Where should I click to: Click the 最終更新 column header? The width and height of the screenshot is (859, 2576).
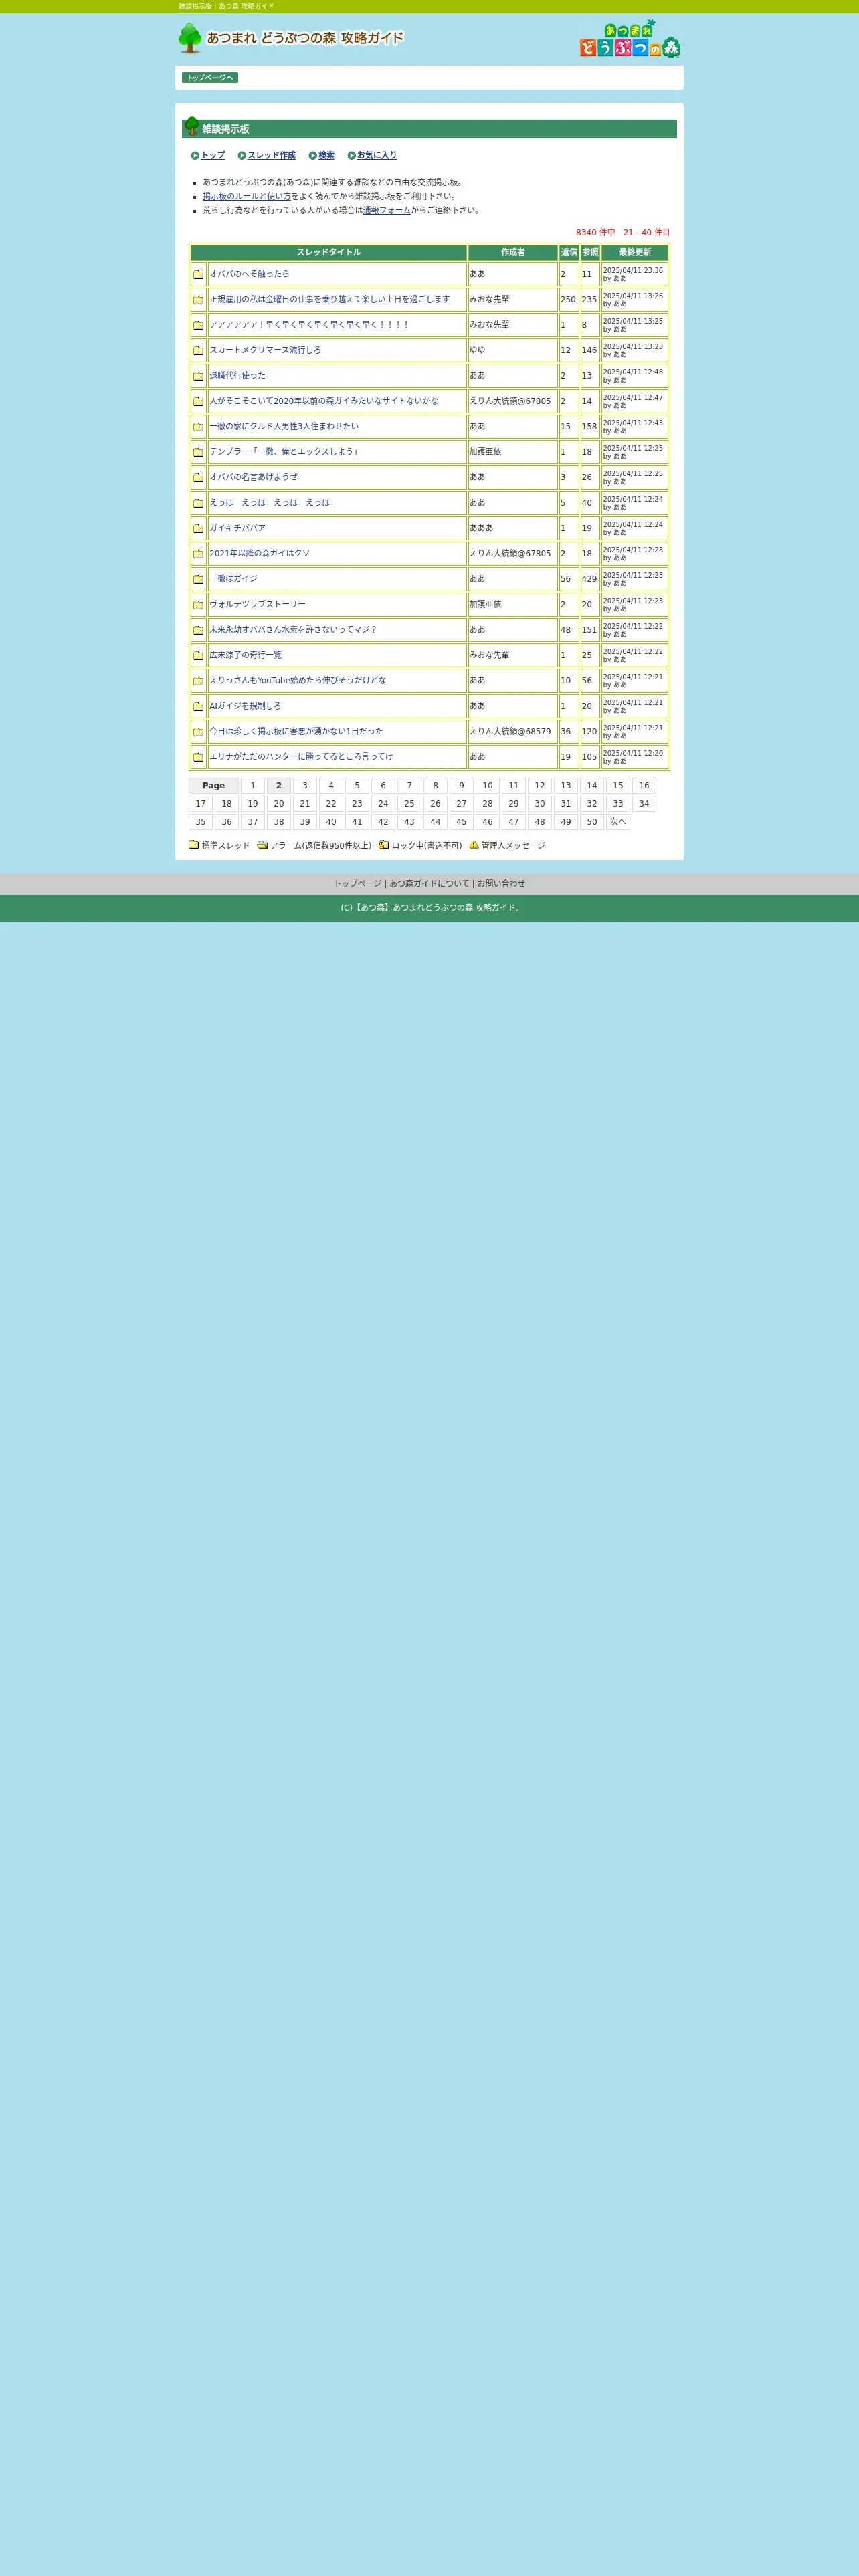coord(635,253)
